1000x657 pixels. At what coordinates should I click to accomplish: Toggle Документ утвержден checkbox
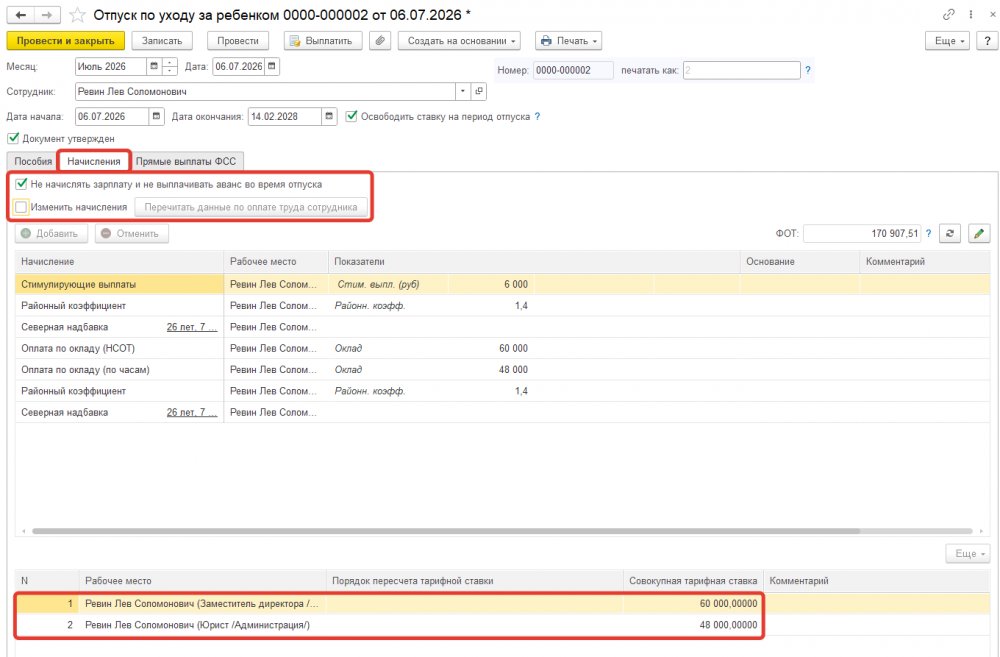tap(13, 138)
